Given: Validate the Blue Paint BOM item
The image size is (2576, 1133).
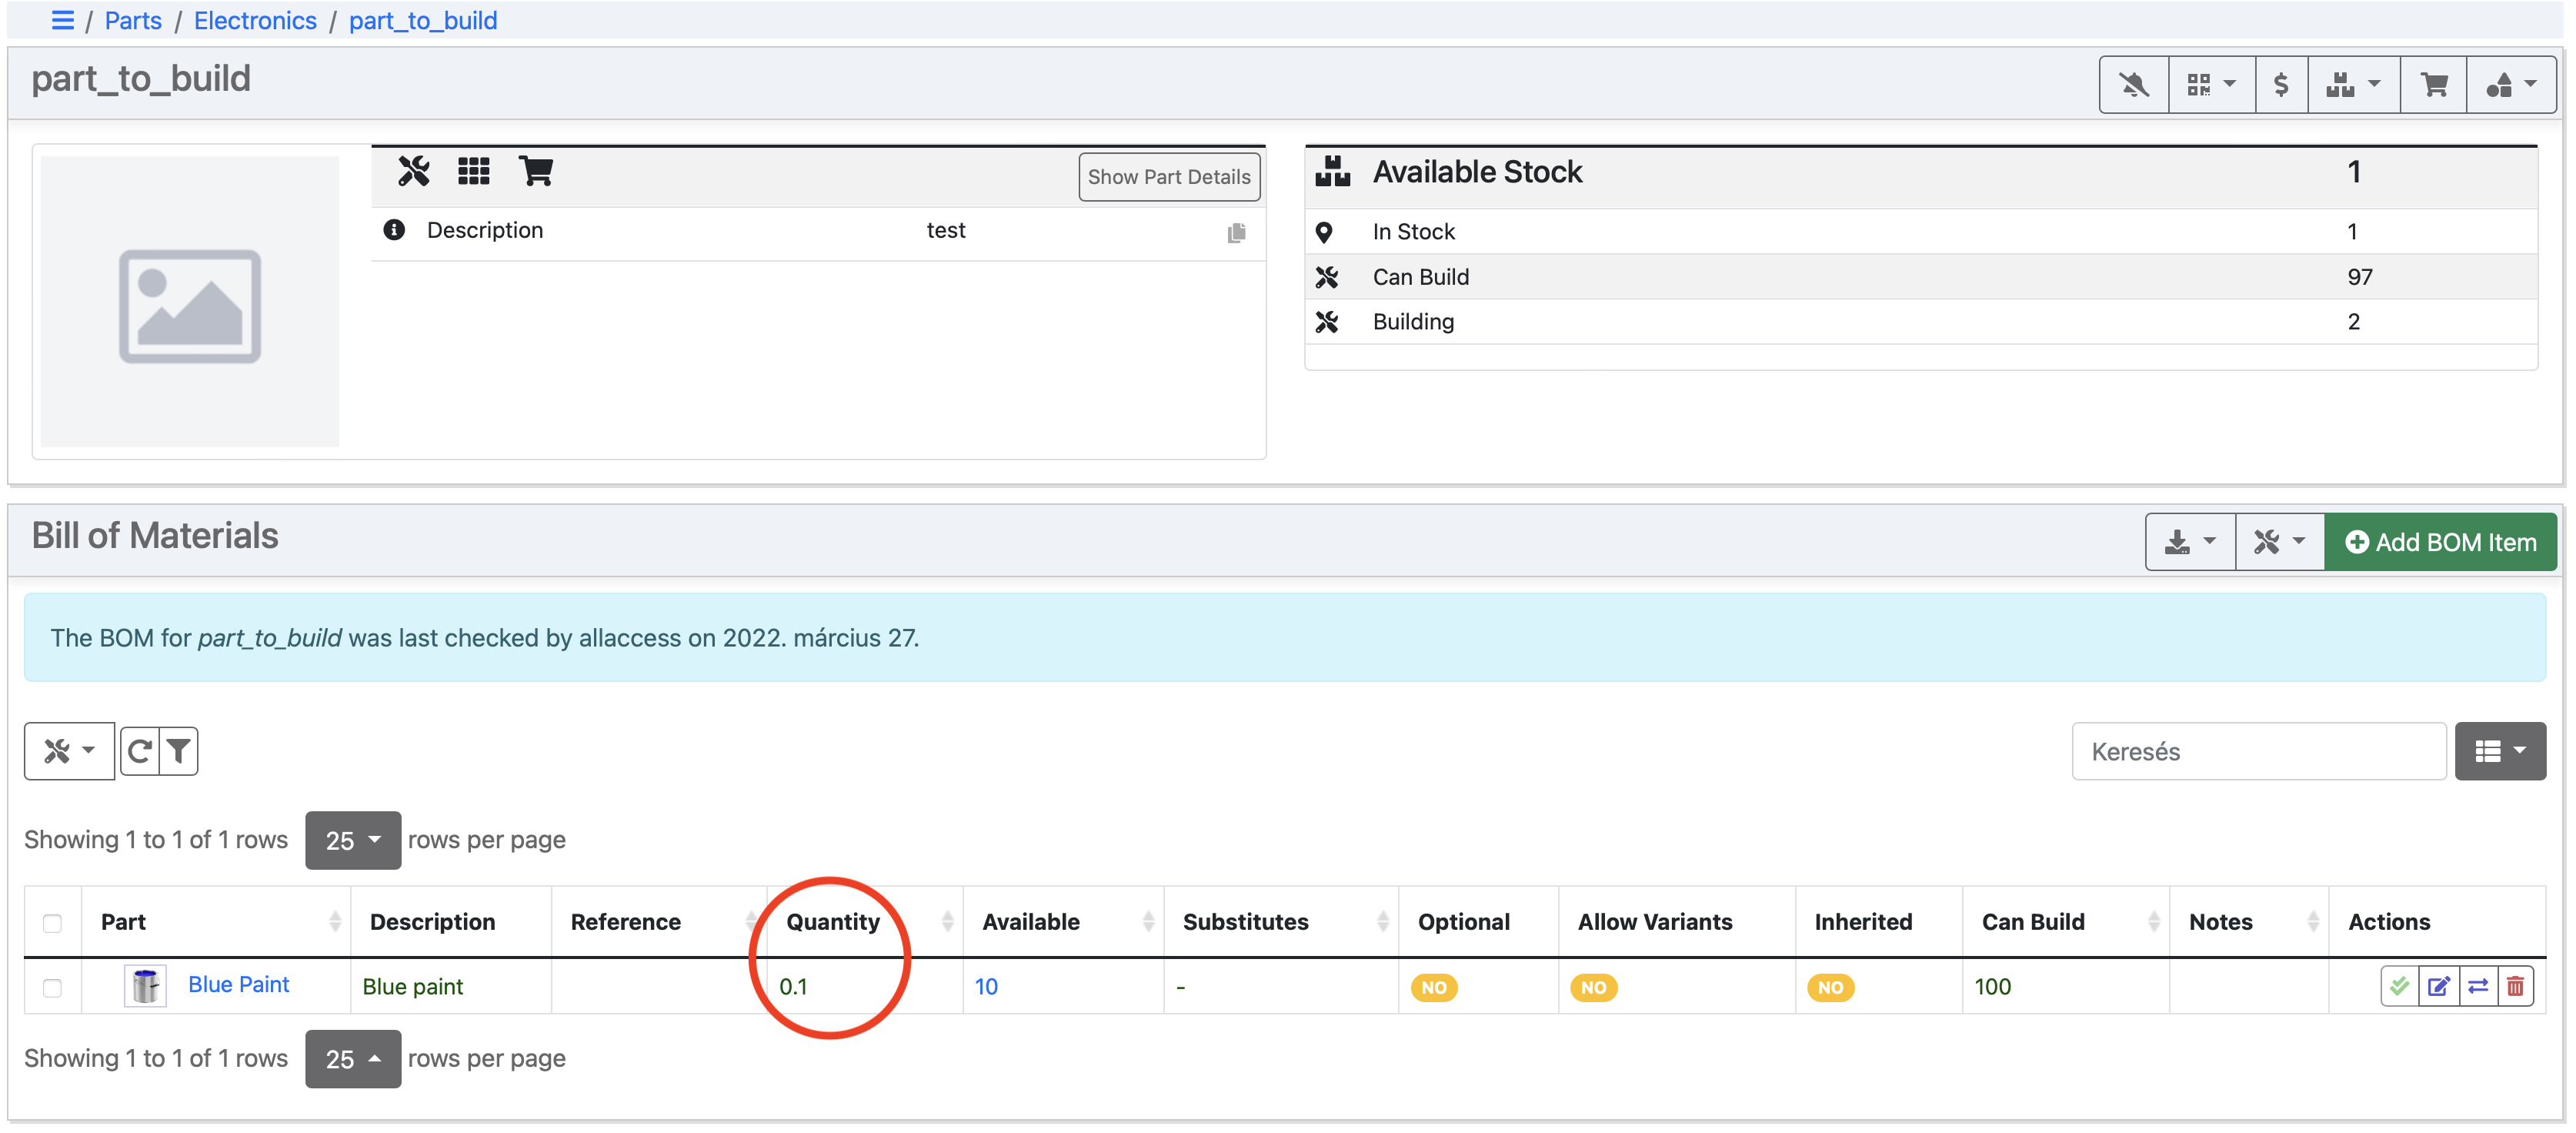Looking at the screenshot, I should [2399, 987].
